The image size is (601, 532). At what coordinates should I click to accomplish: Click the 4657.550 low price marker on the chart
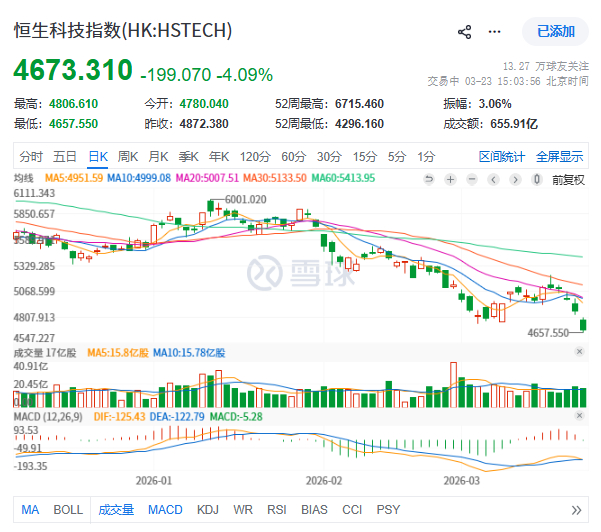pos(548,333)
